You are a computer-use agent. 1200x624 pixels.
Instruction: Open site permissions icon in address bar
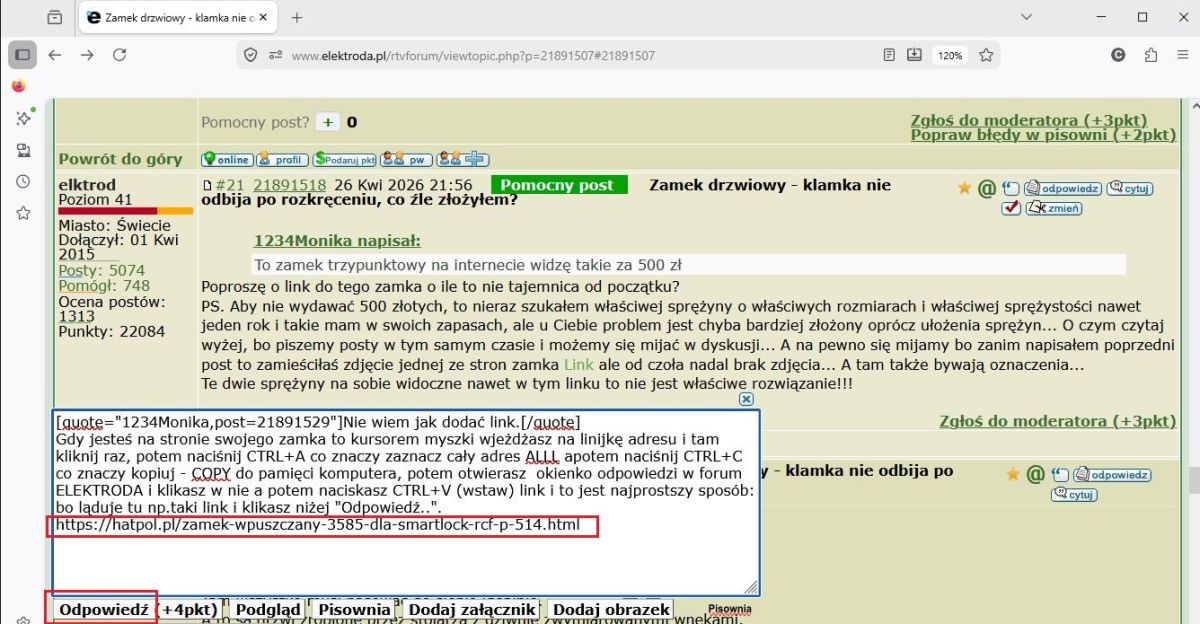point(275,55)
